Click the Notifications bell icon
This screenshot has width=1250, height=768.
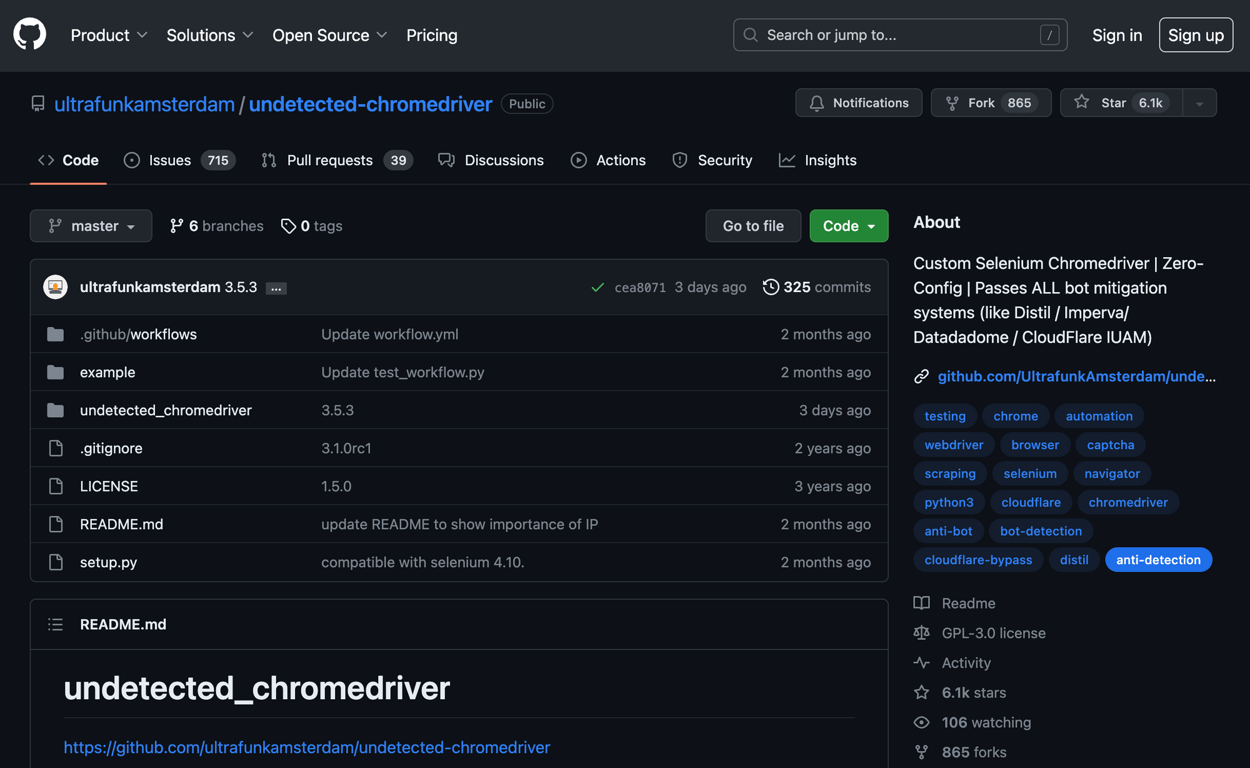(817, 103)
